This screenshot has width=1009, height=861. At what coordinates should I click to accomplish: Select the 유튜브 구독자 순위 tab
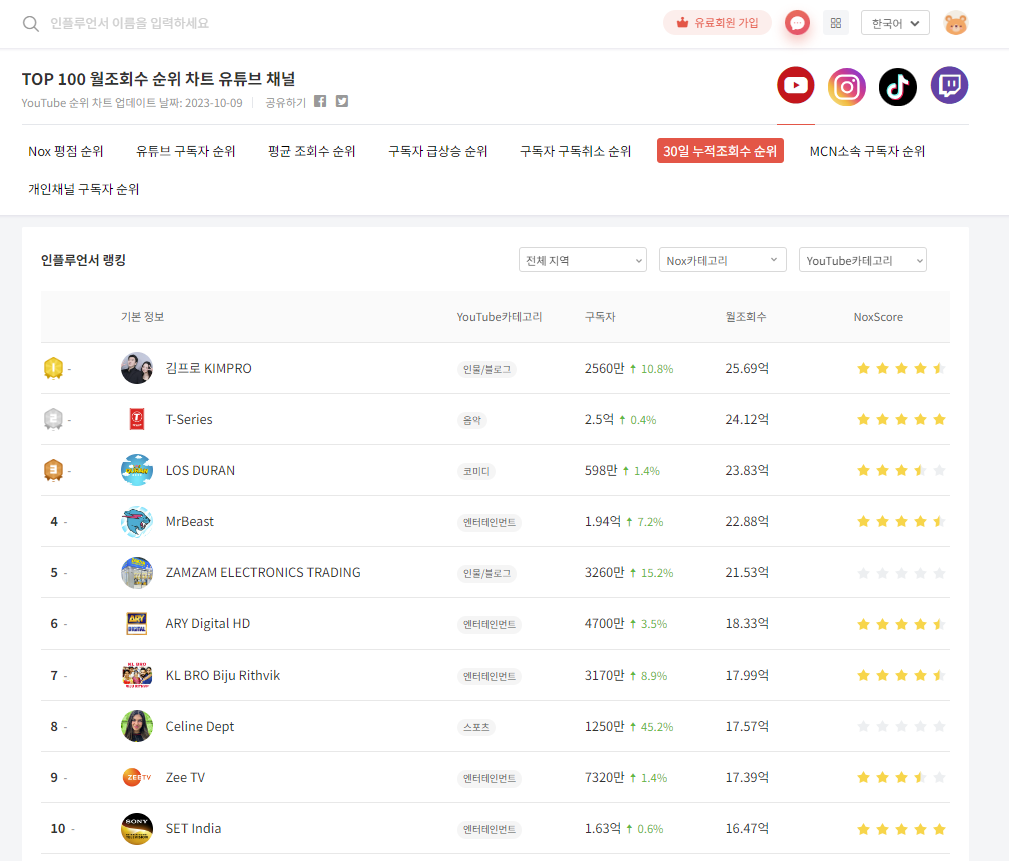185,151
